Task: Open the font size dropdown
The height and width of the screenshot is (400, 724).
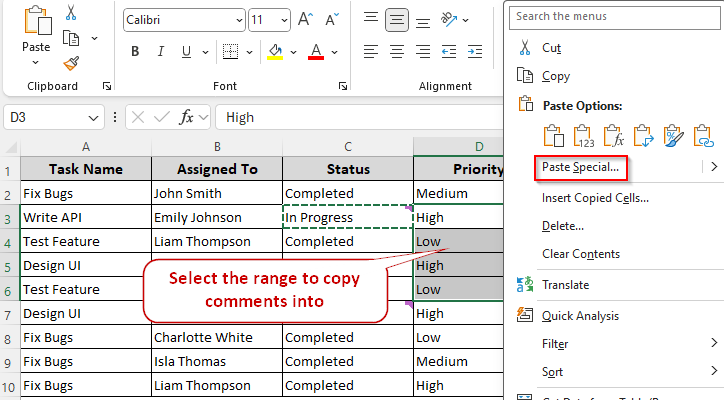Action: pos(285,20)
